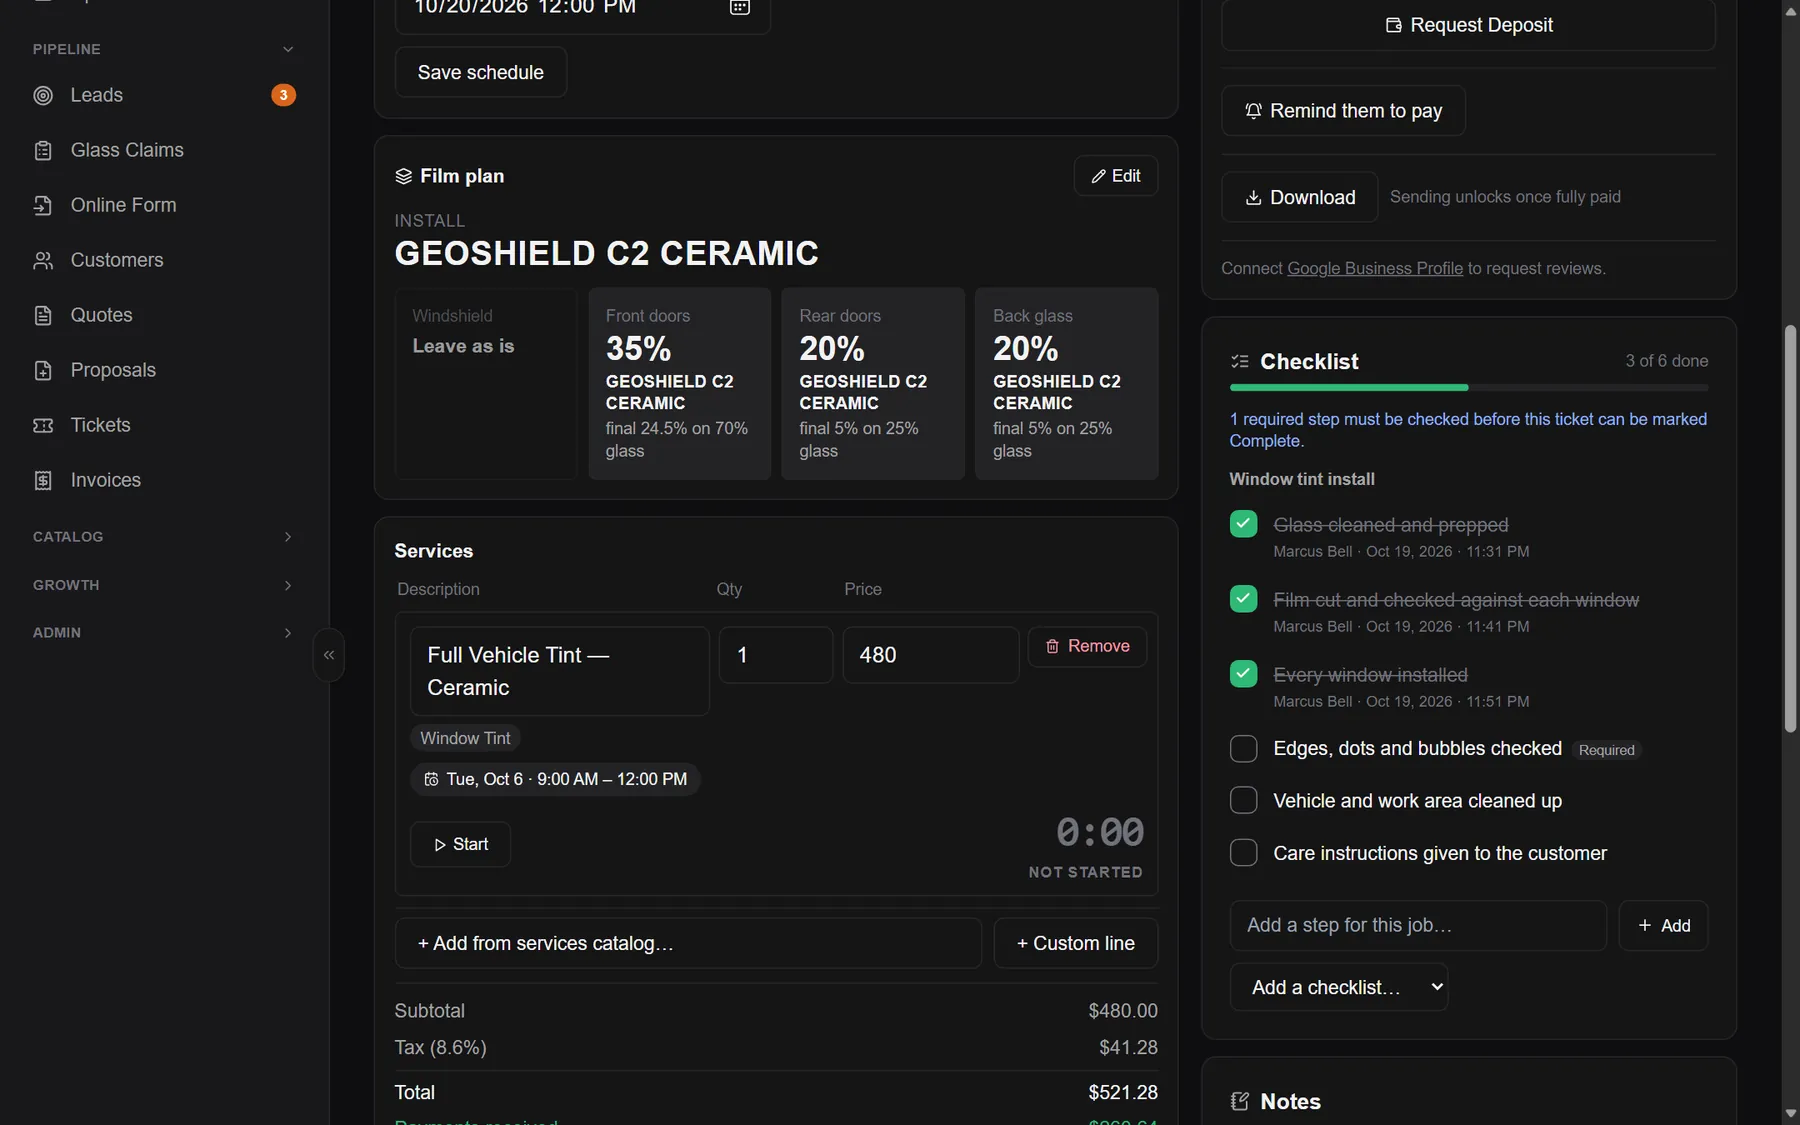
Task: Click the Invoices icon in the sidebar
Action: pyautogui.click(x=43, y=480)
